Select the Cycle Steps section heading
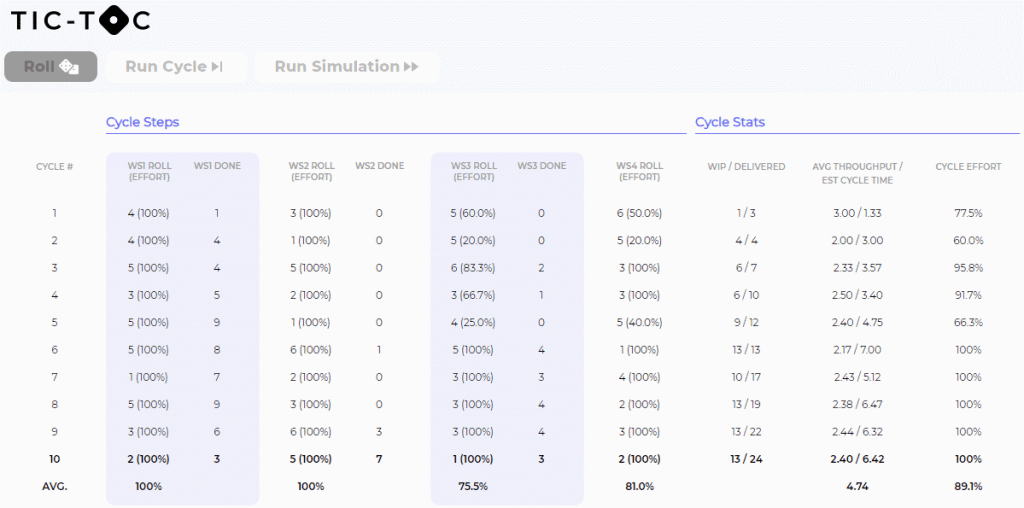Viewport: 1024px width, 508px height. pyautogui.click(x=142, y=122)
